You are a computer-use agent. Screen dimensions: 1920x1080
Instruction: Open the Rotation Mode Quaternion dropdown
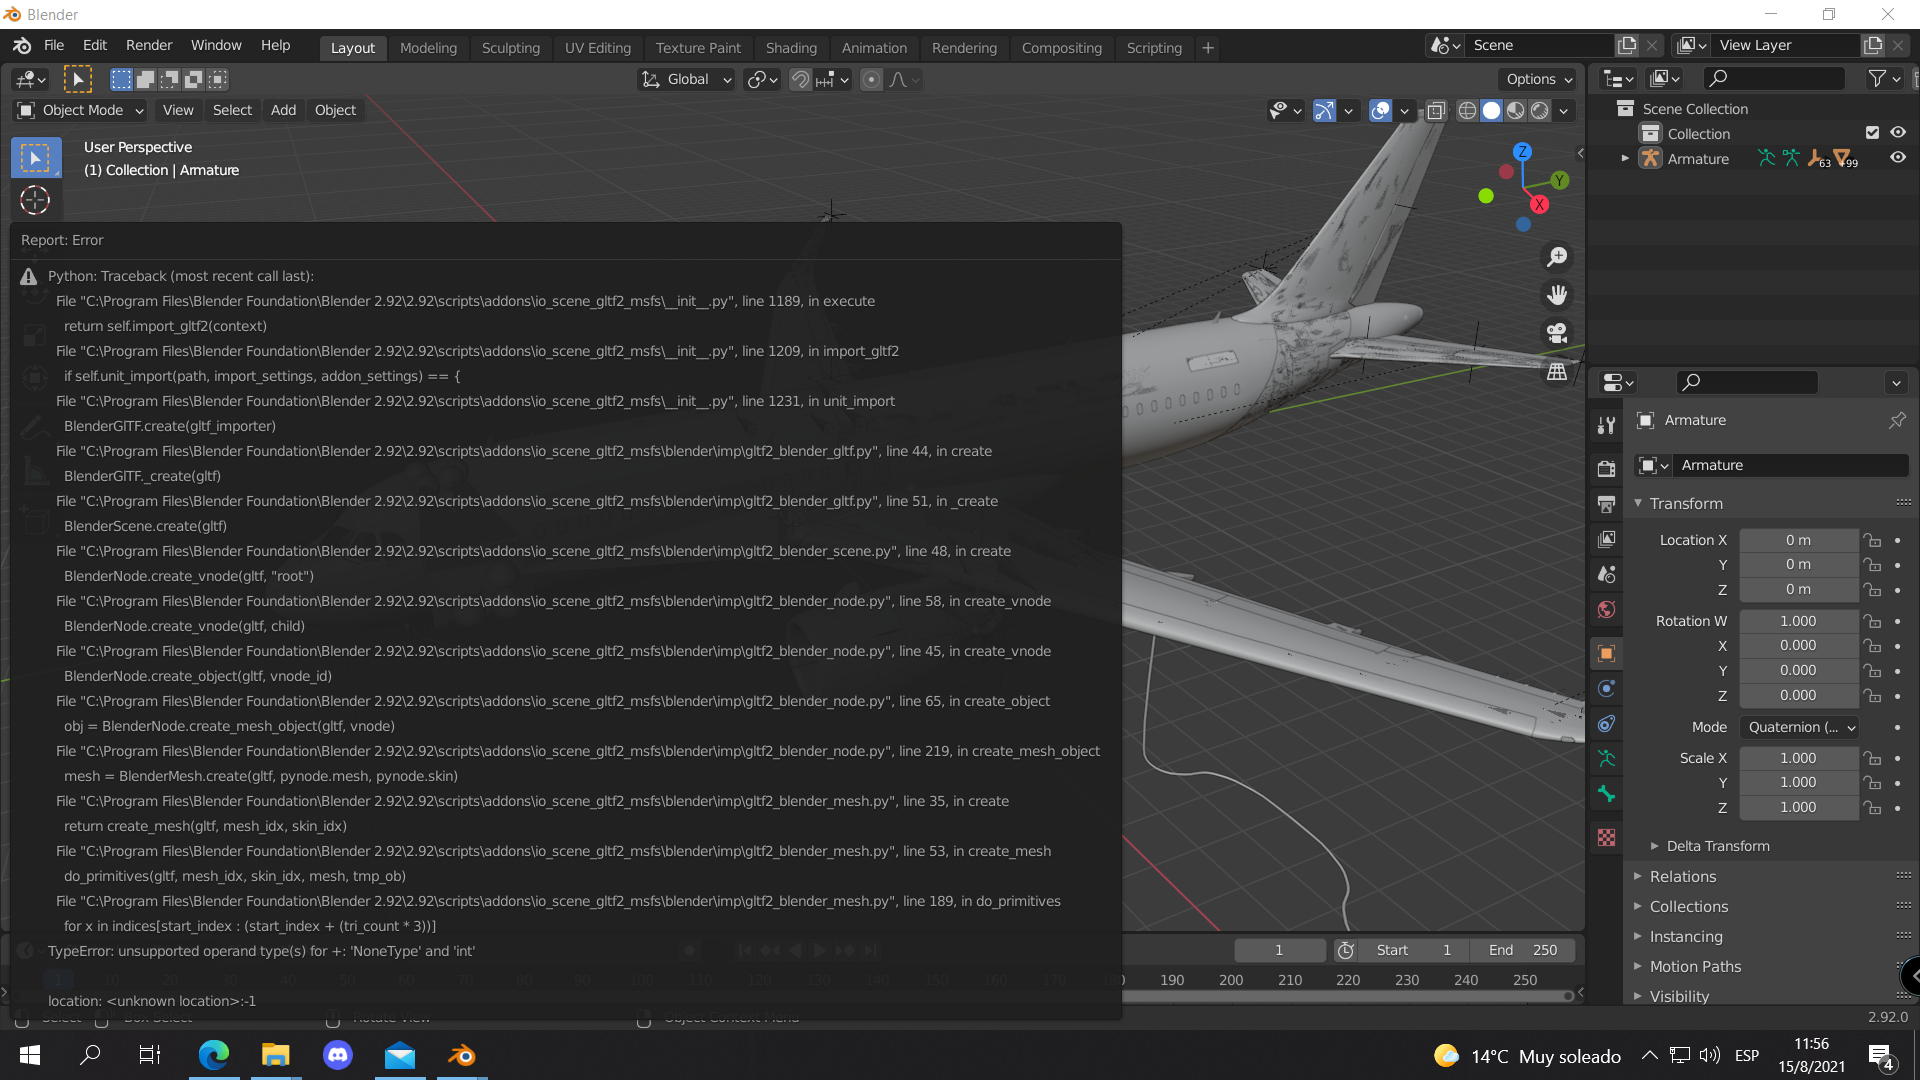(1799, 727)
